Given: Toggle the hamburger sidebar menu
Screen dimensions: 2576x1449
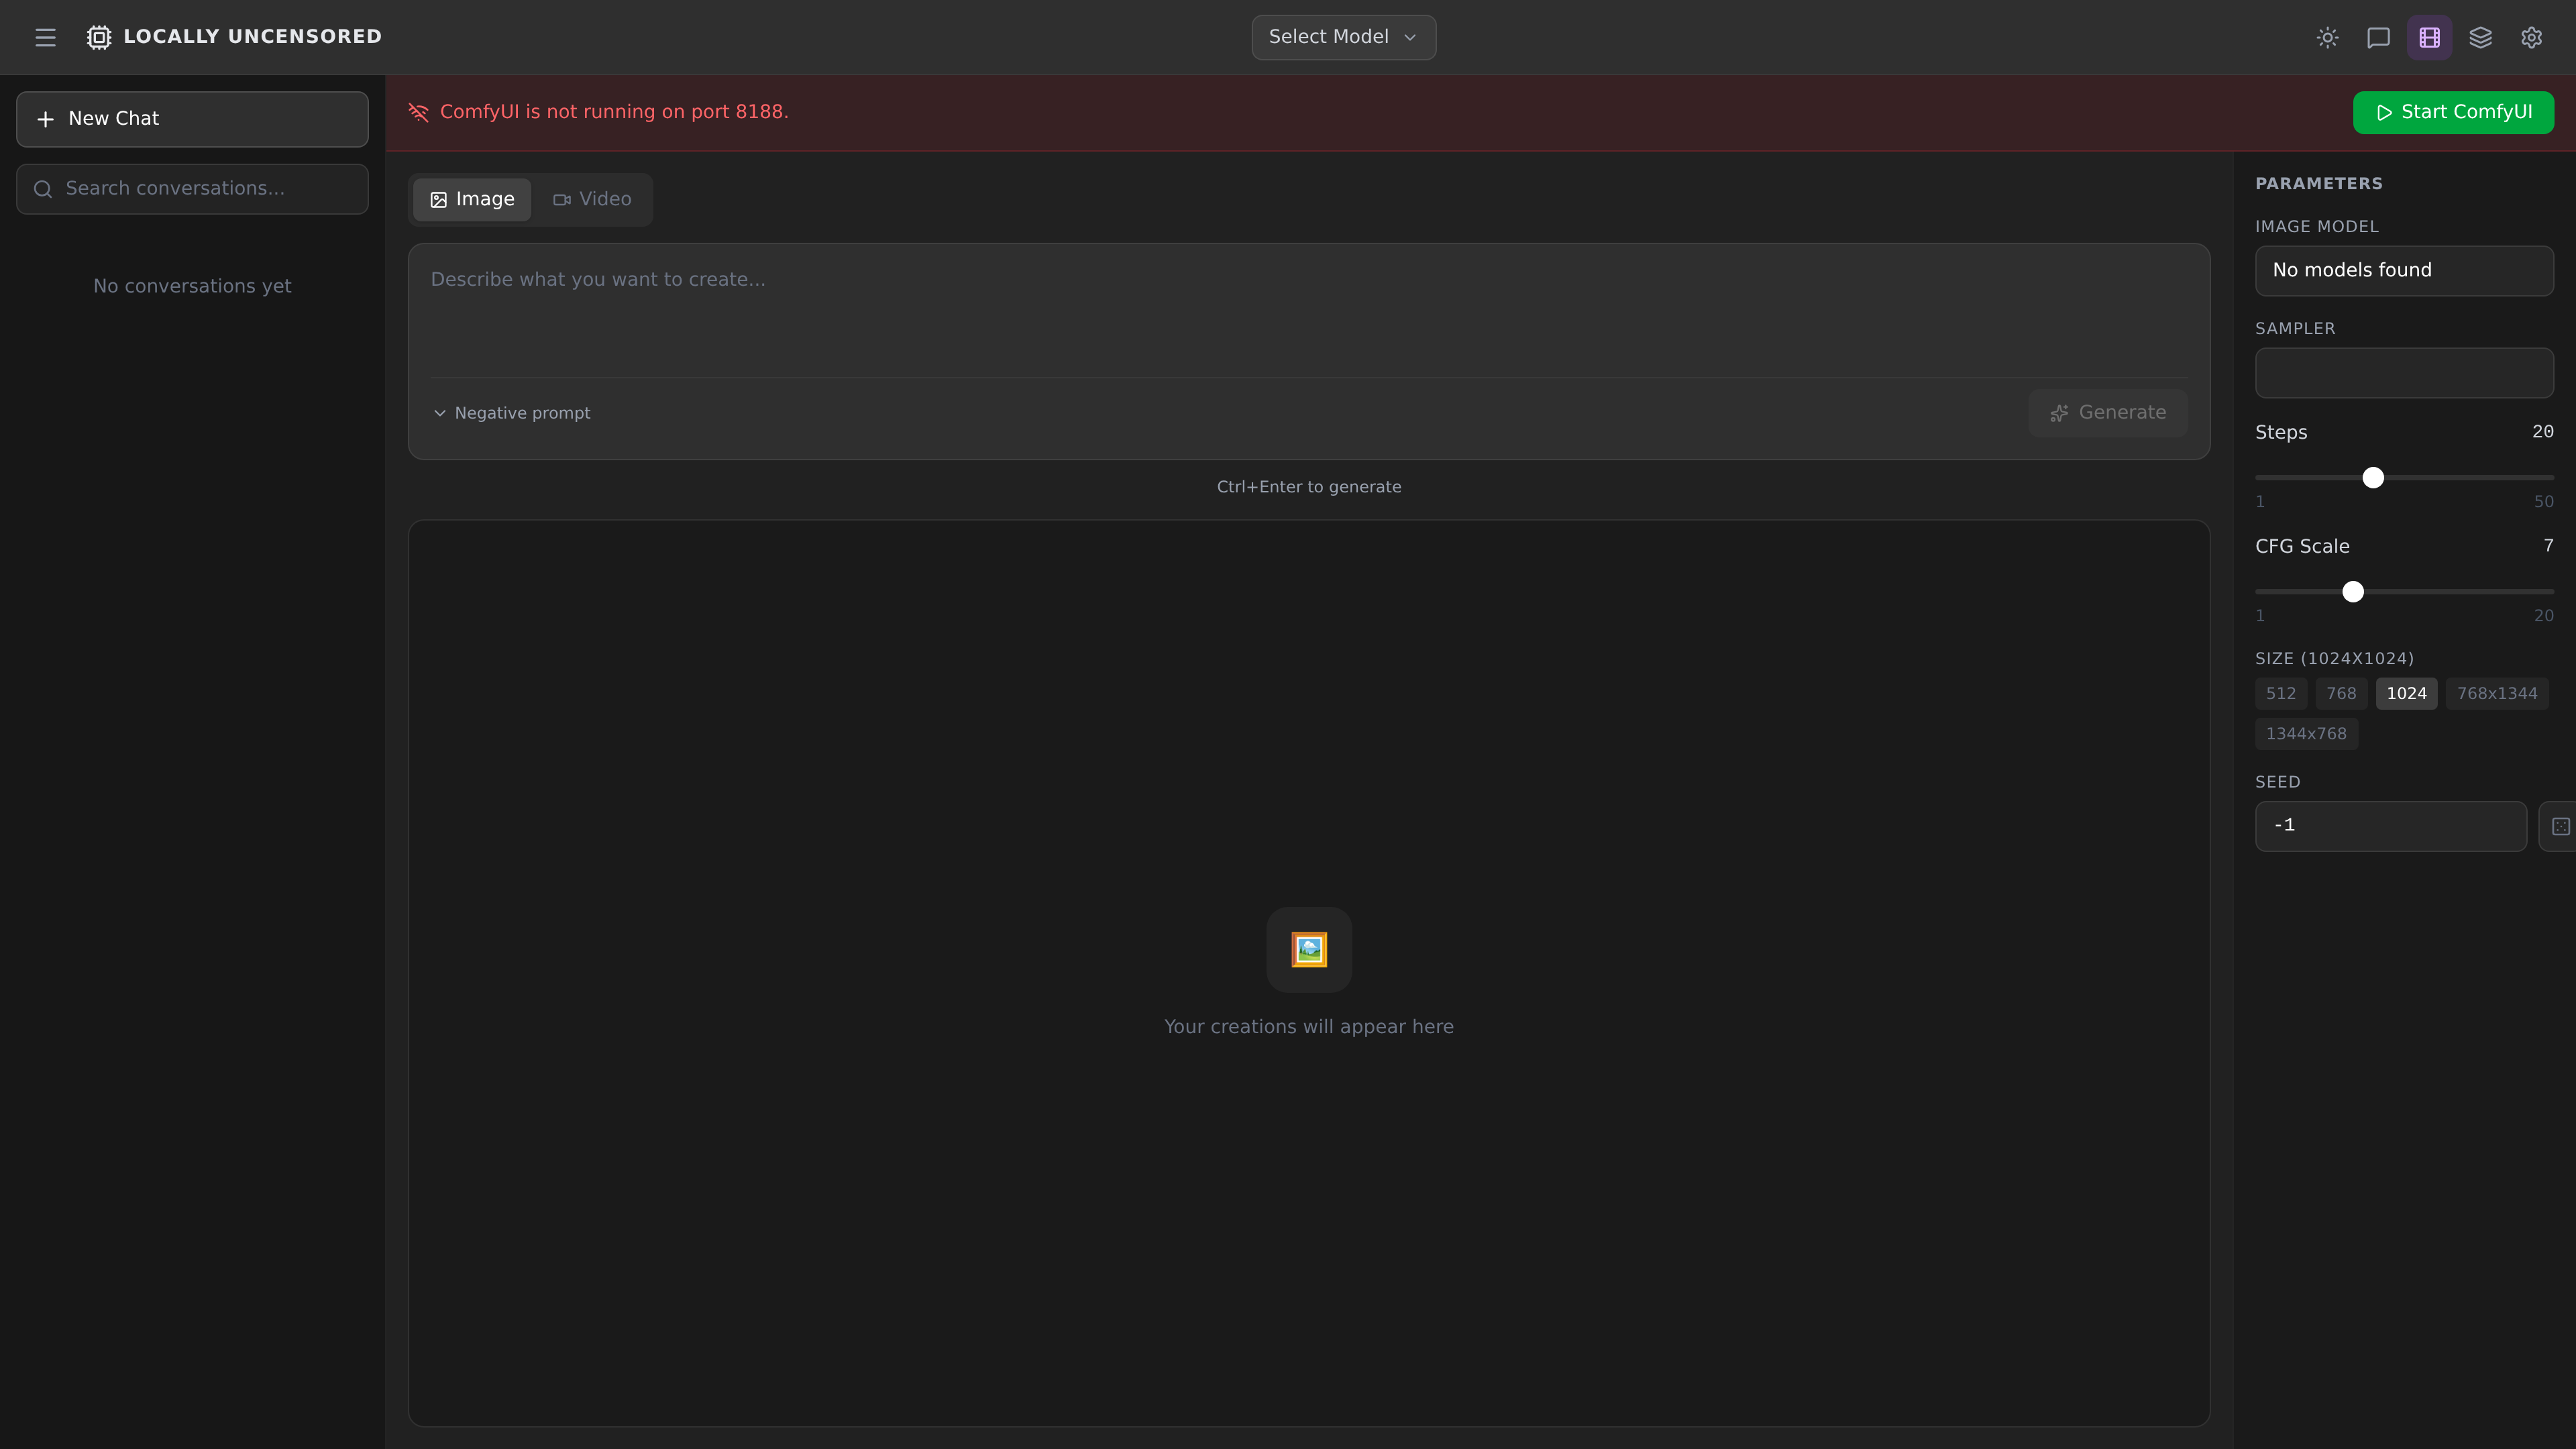Looking at the screenshot, I should tap(45, 38).
